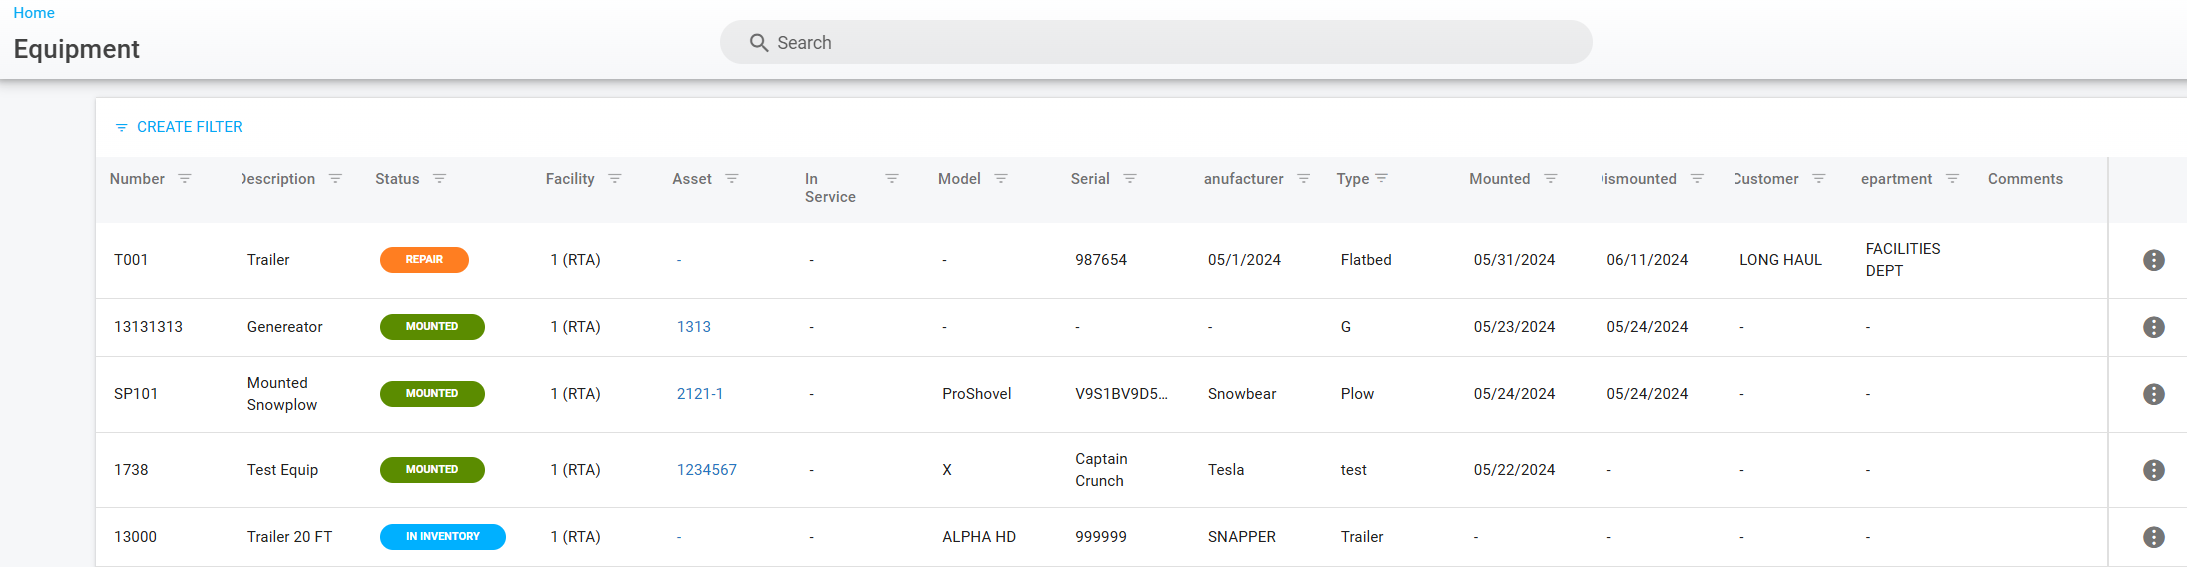Open filter icon beside Facility header
Viewport: 2187px width, 567px height.
tap(615, 179)
